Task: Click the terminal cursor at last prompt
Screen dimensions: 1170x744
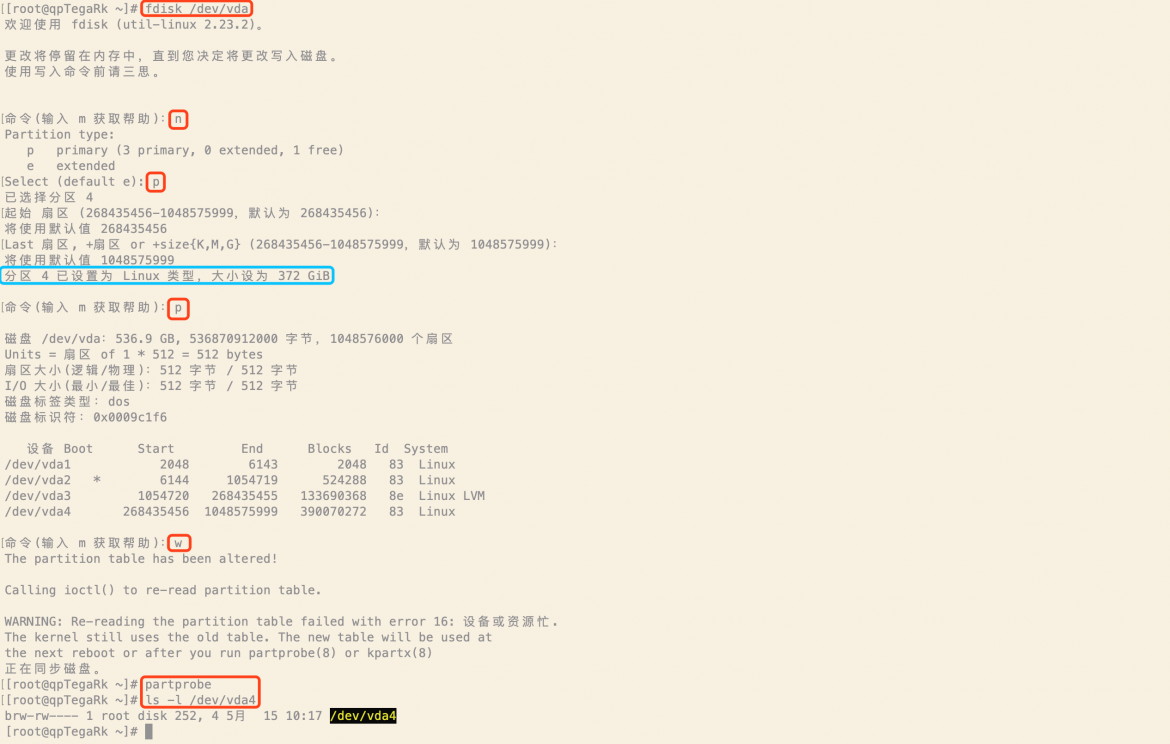Action: coord(148,731)
